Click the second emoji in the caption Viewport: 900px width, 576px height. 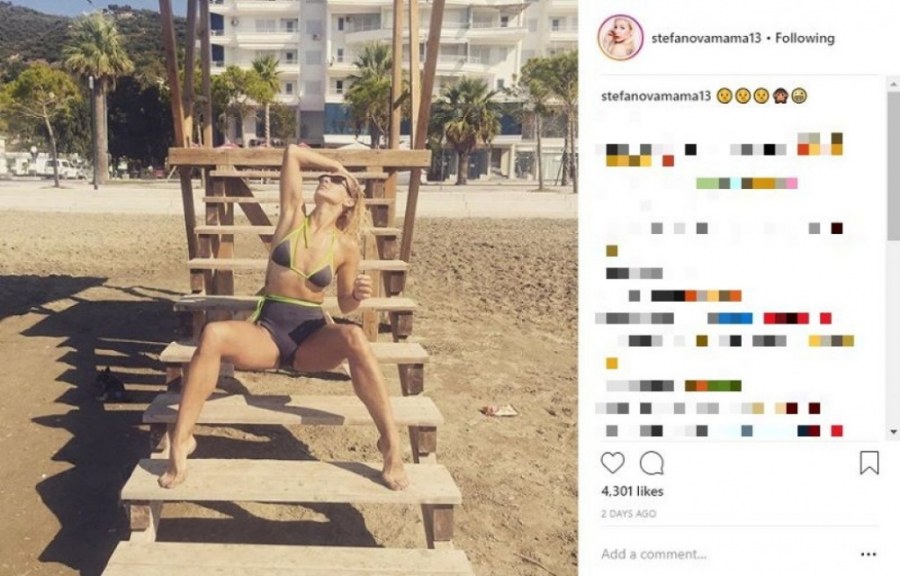point(743,96)
